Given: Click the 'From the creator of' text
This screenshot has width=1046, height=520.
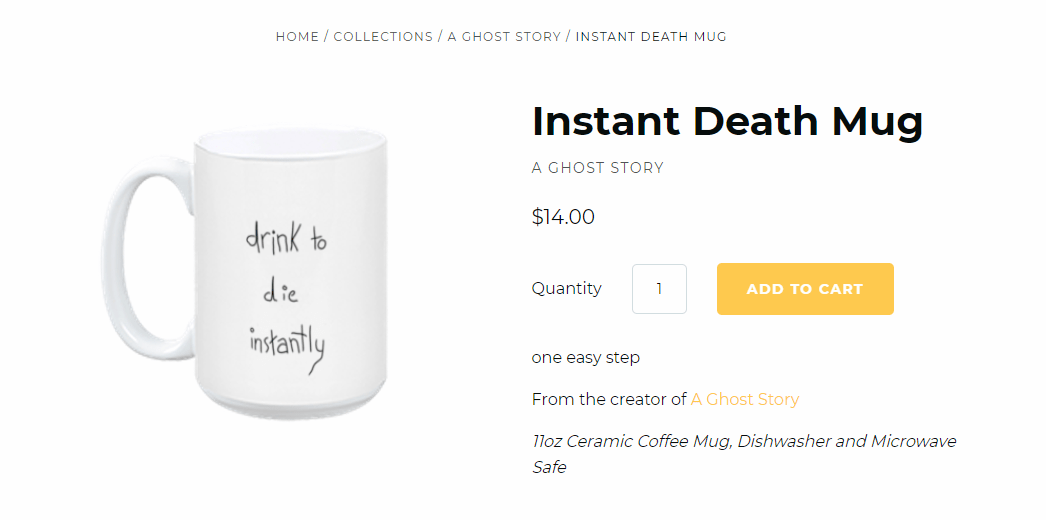Looking at the screenshot, I should 608,399.
